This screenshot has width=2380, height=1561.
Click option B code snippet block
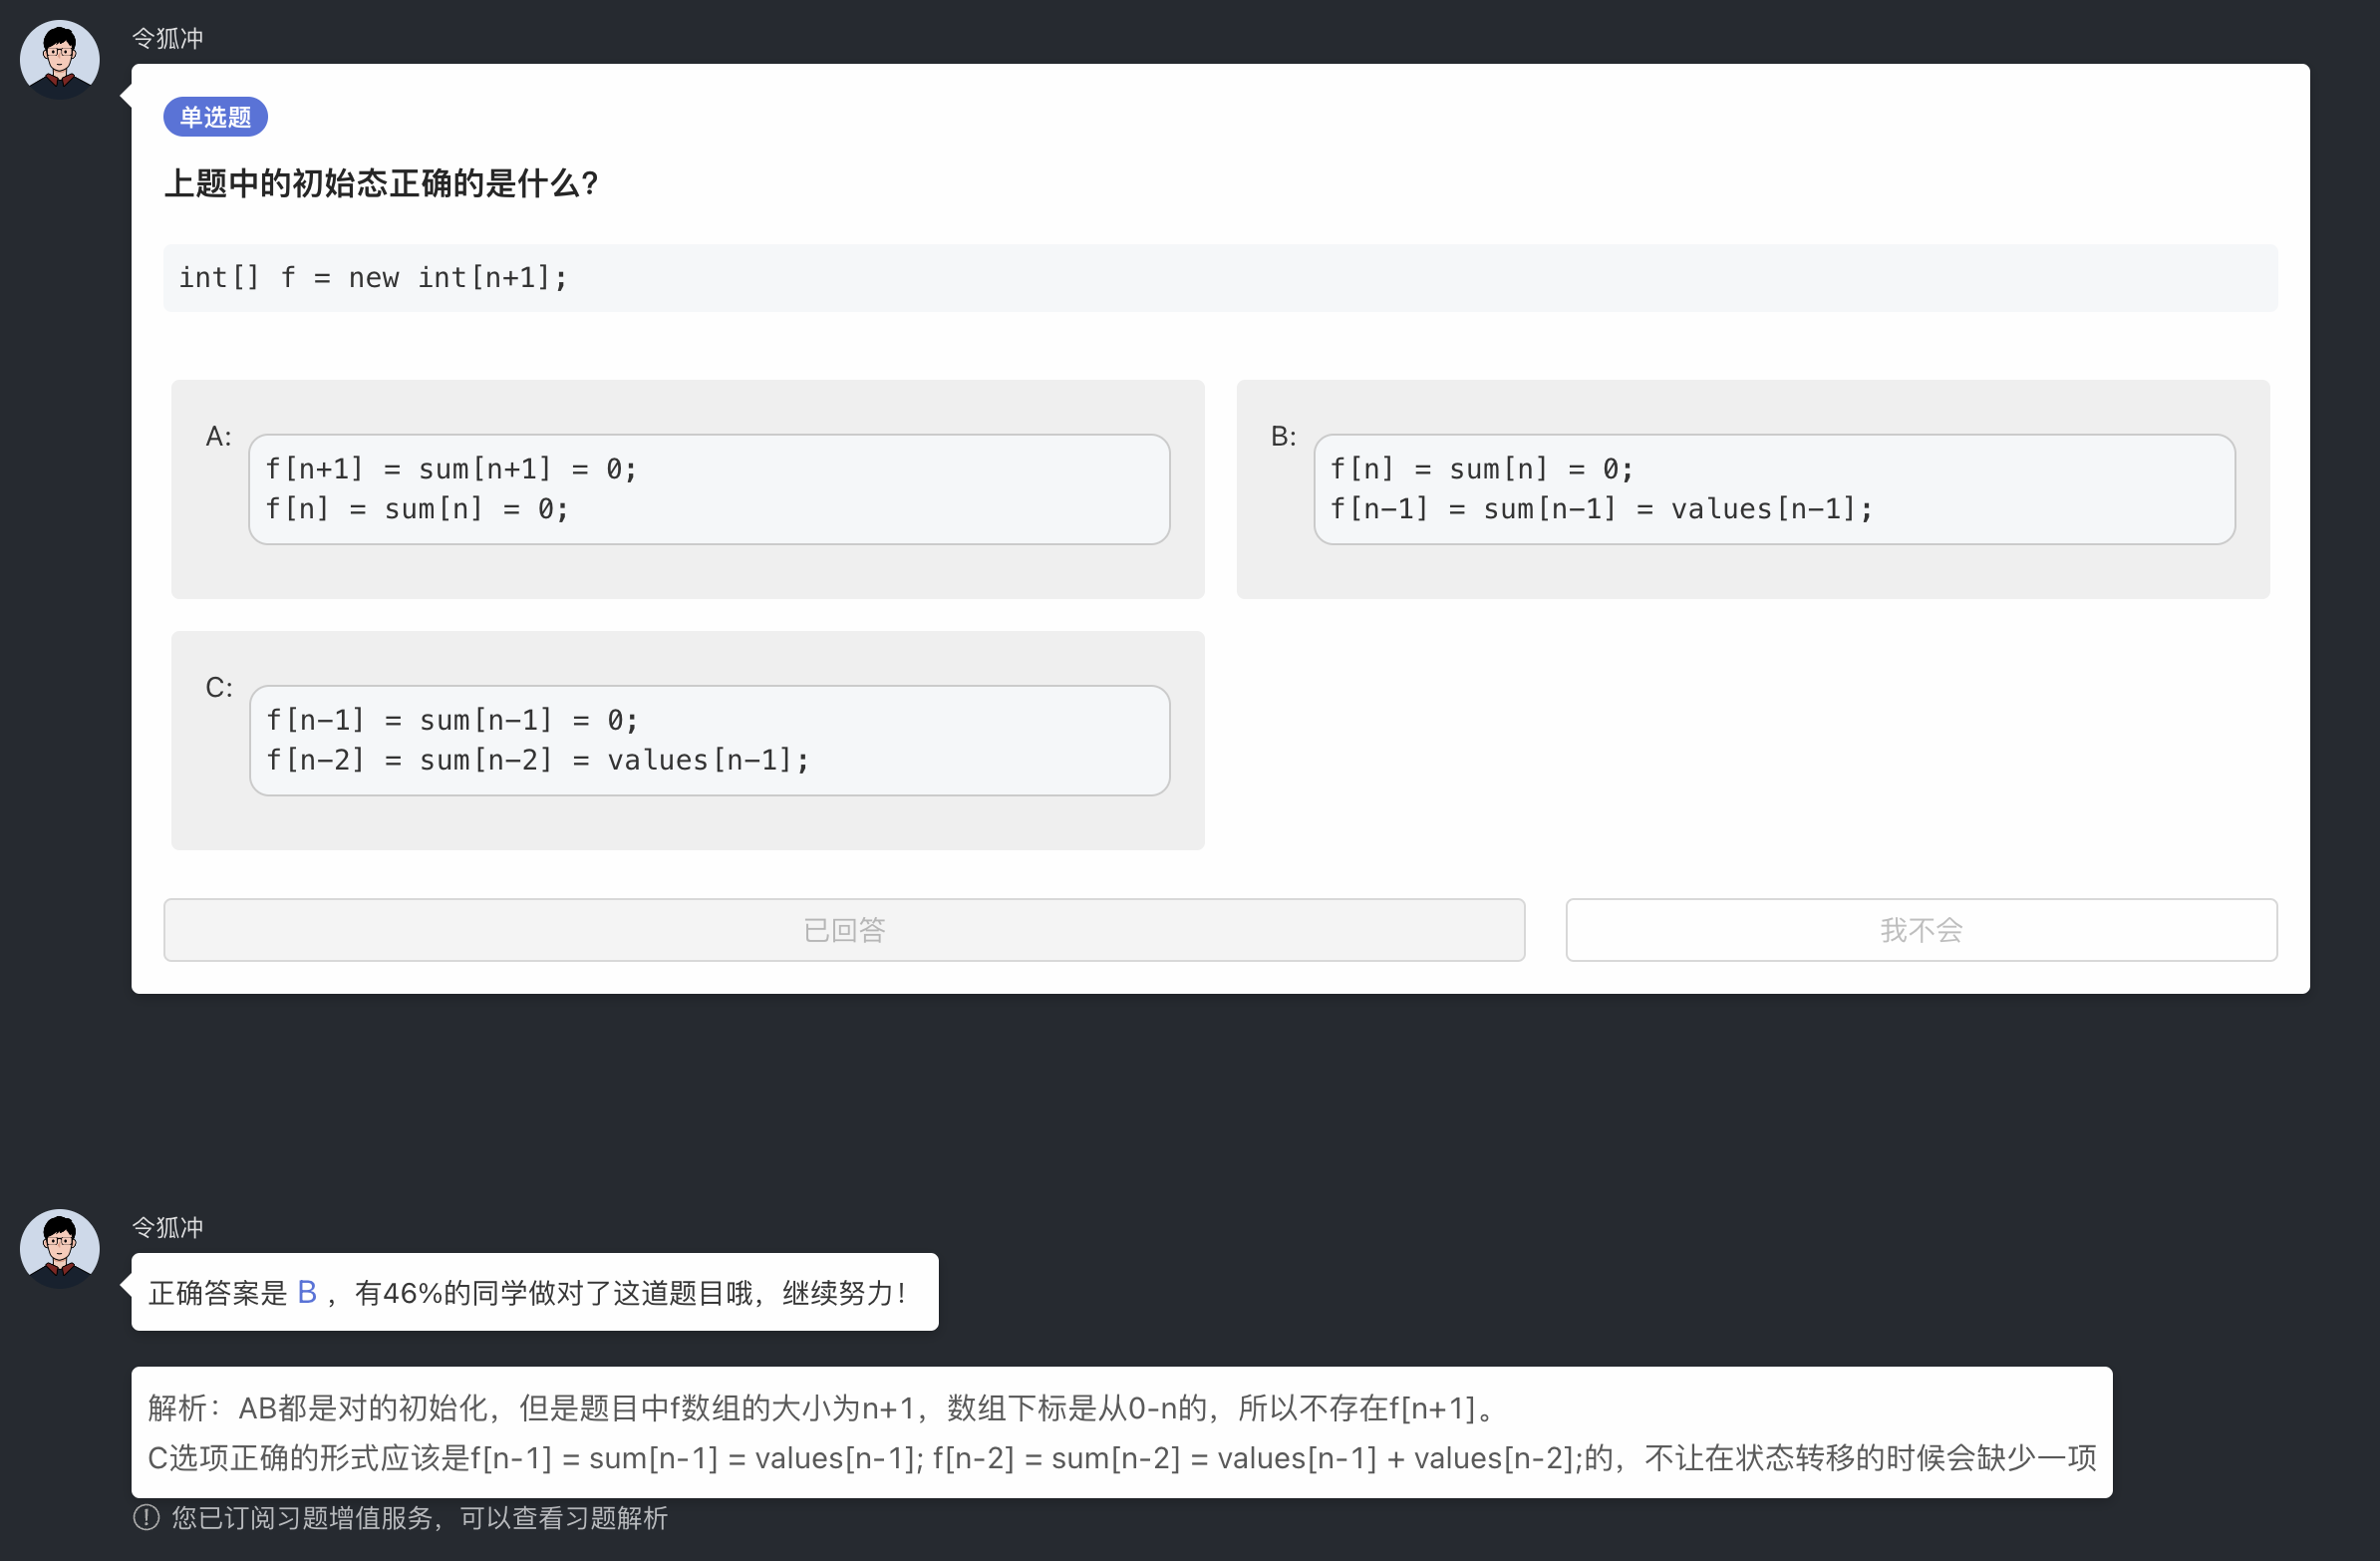coord(1777,489)
